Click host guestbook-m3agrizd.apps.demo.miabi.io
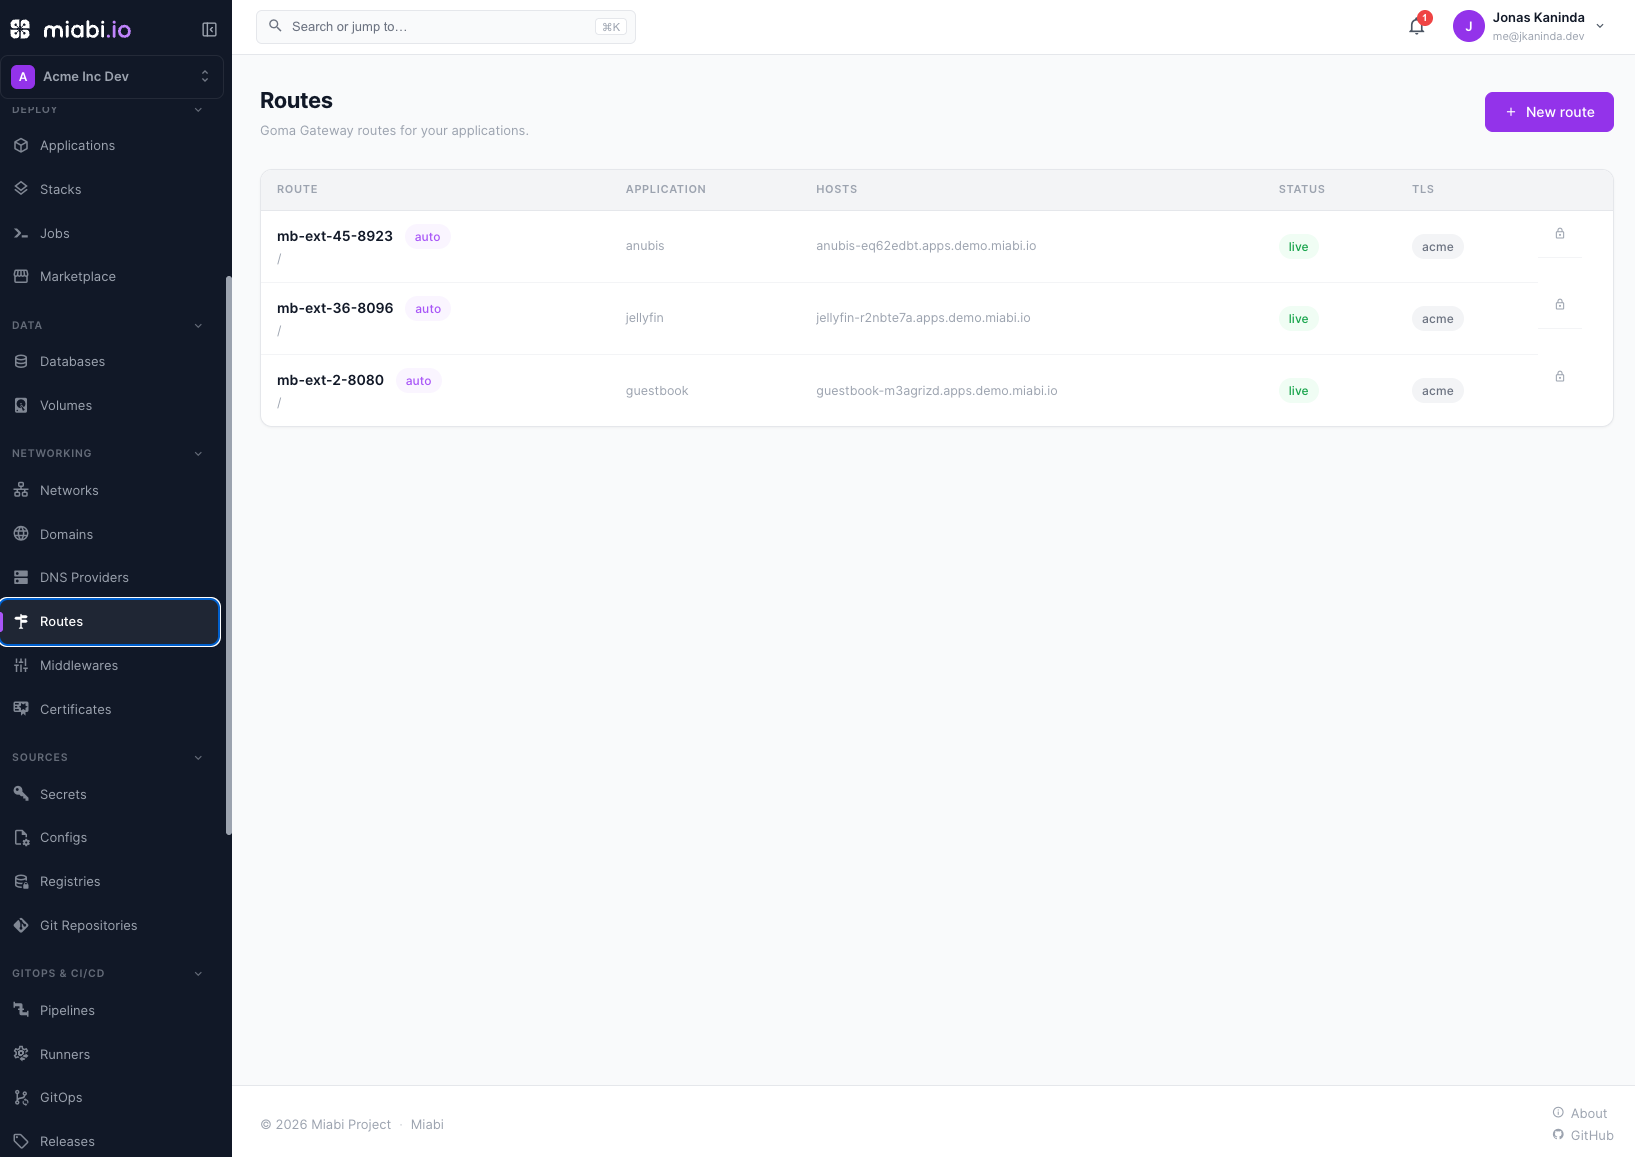 coord(936,391)
